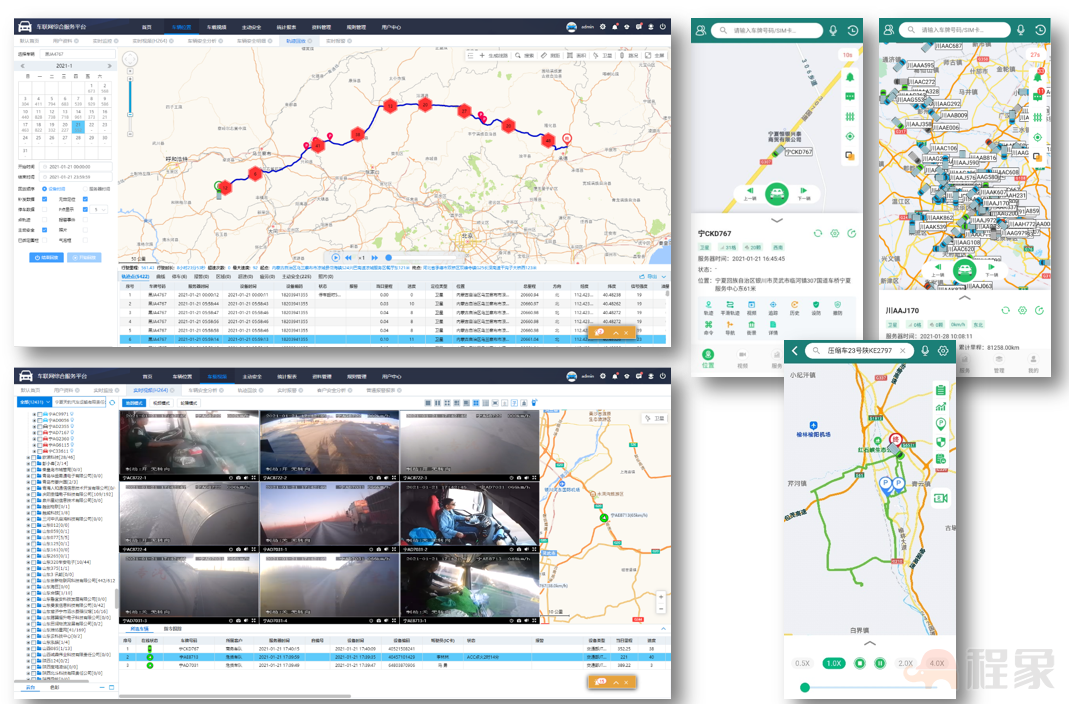Maximize the 宁AC8722-1 video tile
The image size is (1069, 704).
click(x=254, y=477)
